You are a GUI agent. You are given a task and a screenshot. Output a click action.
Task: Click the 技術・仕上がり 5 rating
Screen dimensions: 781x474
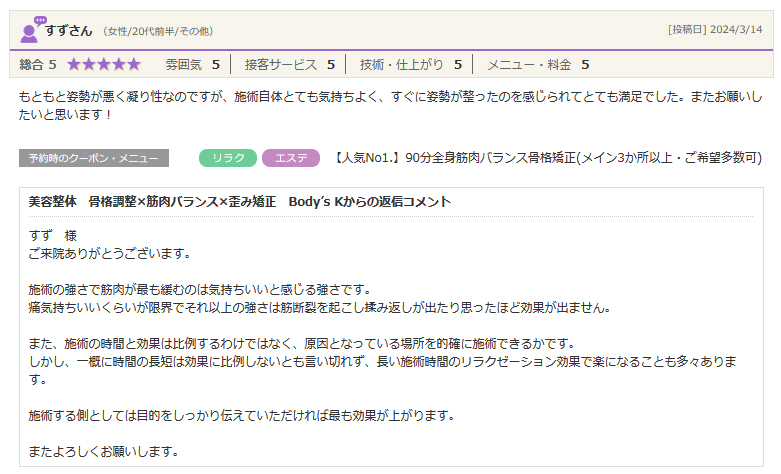tap(410, 65)
